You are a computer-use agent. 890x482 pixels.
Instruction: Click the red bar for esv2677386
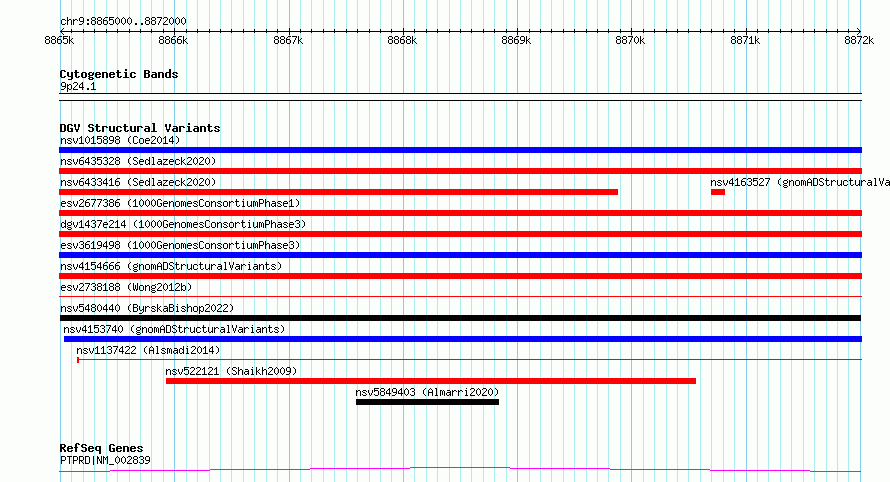tap(460, 213)
